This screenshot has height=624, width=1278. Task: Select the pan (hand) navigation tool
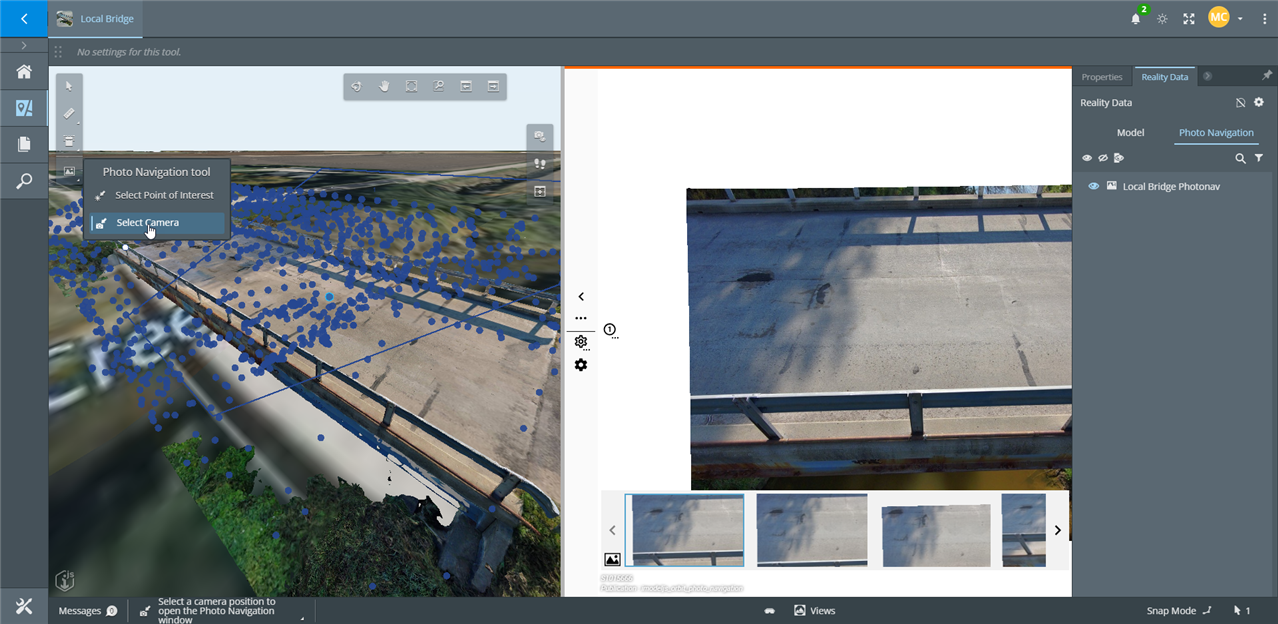point(383,86)
